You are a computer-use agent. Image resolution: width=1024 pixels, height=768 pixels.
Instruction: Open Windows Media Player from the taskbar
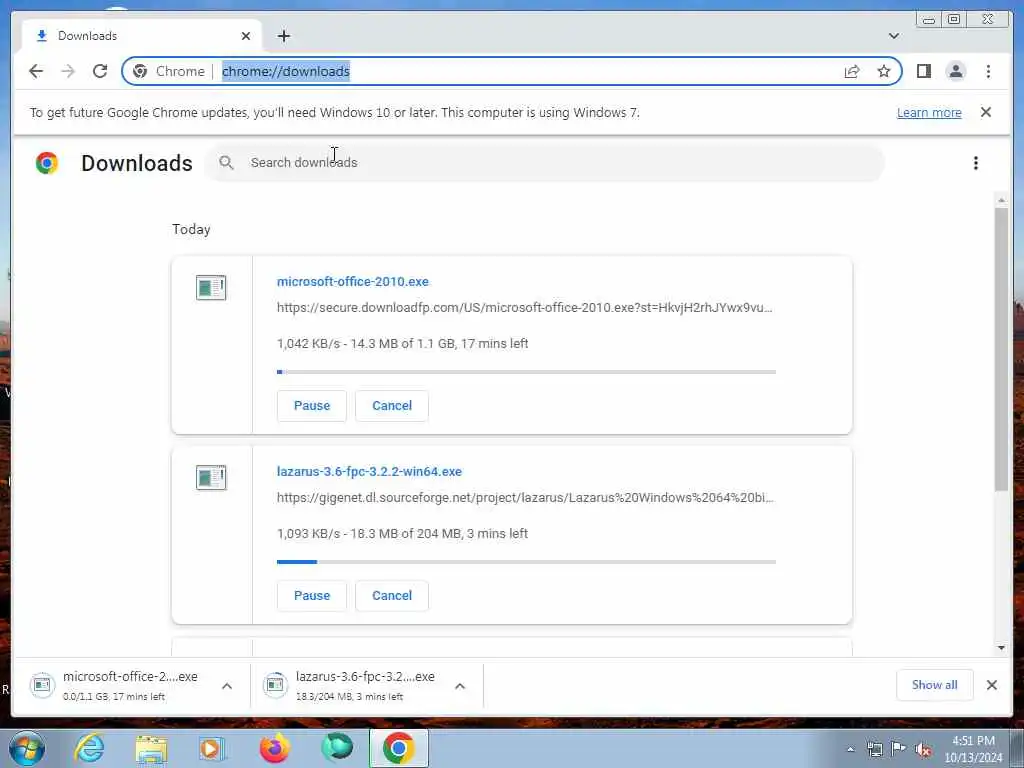pos(212,748)
